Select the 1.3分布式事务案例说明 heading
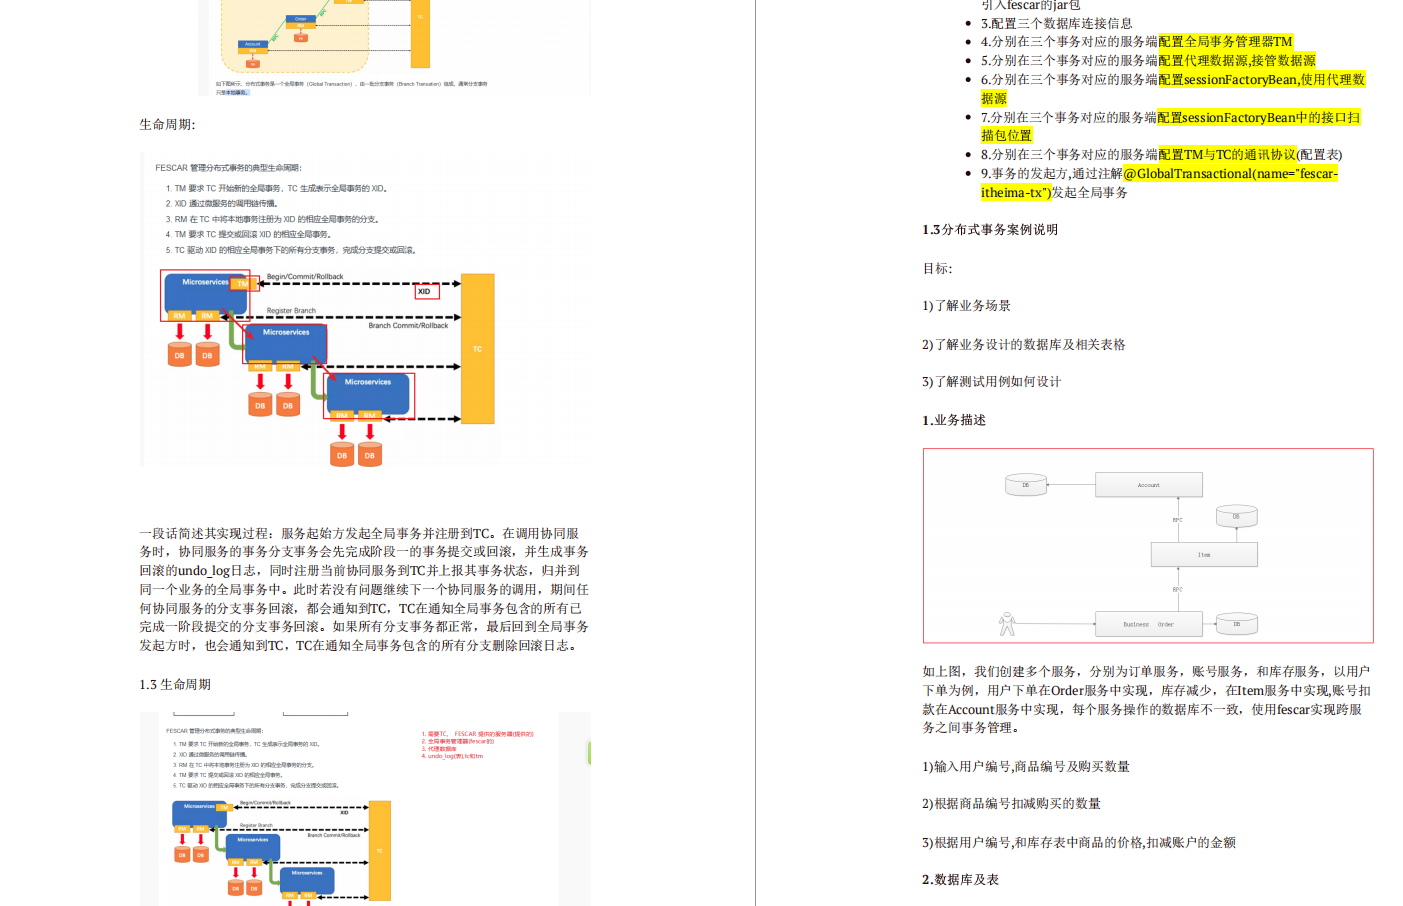The height and width of the screenshot is (906, 1403). [x=992, y=229]
